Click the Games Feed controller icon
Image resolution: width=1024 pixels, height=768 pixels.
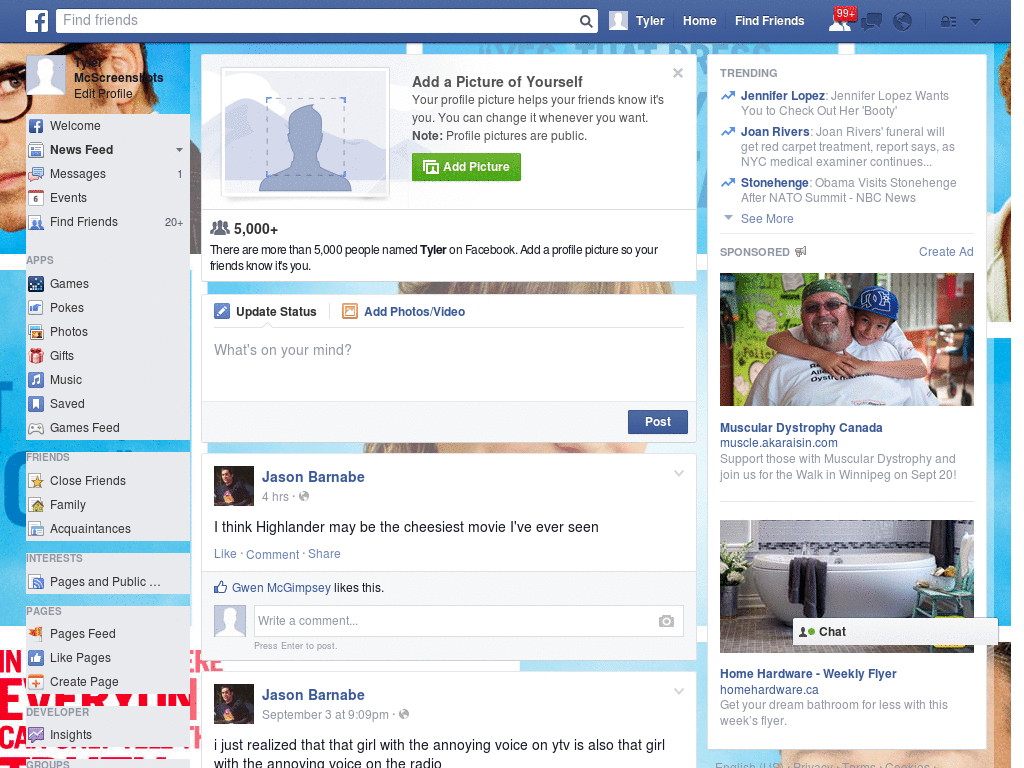pos(36,428)
